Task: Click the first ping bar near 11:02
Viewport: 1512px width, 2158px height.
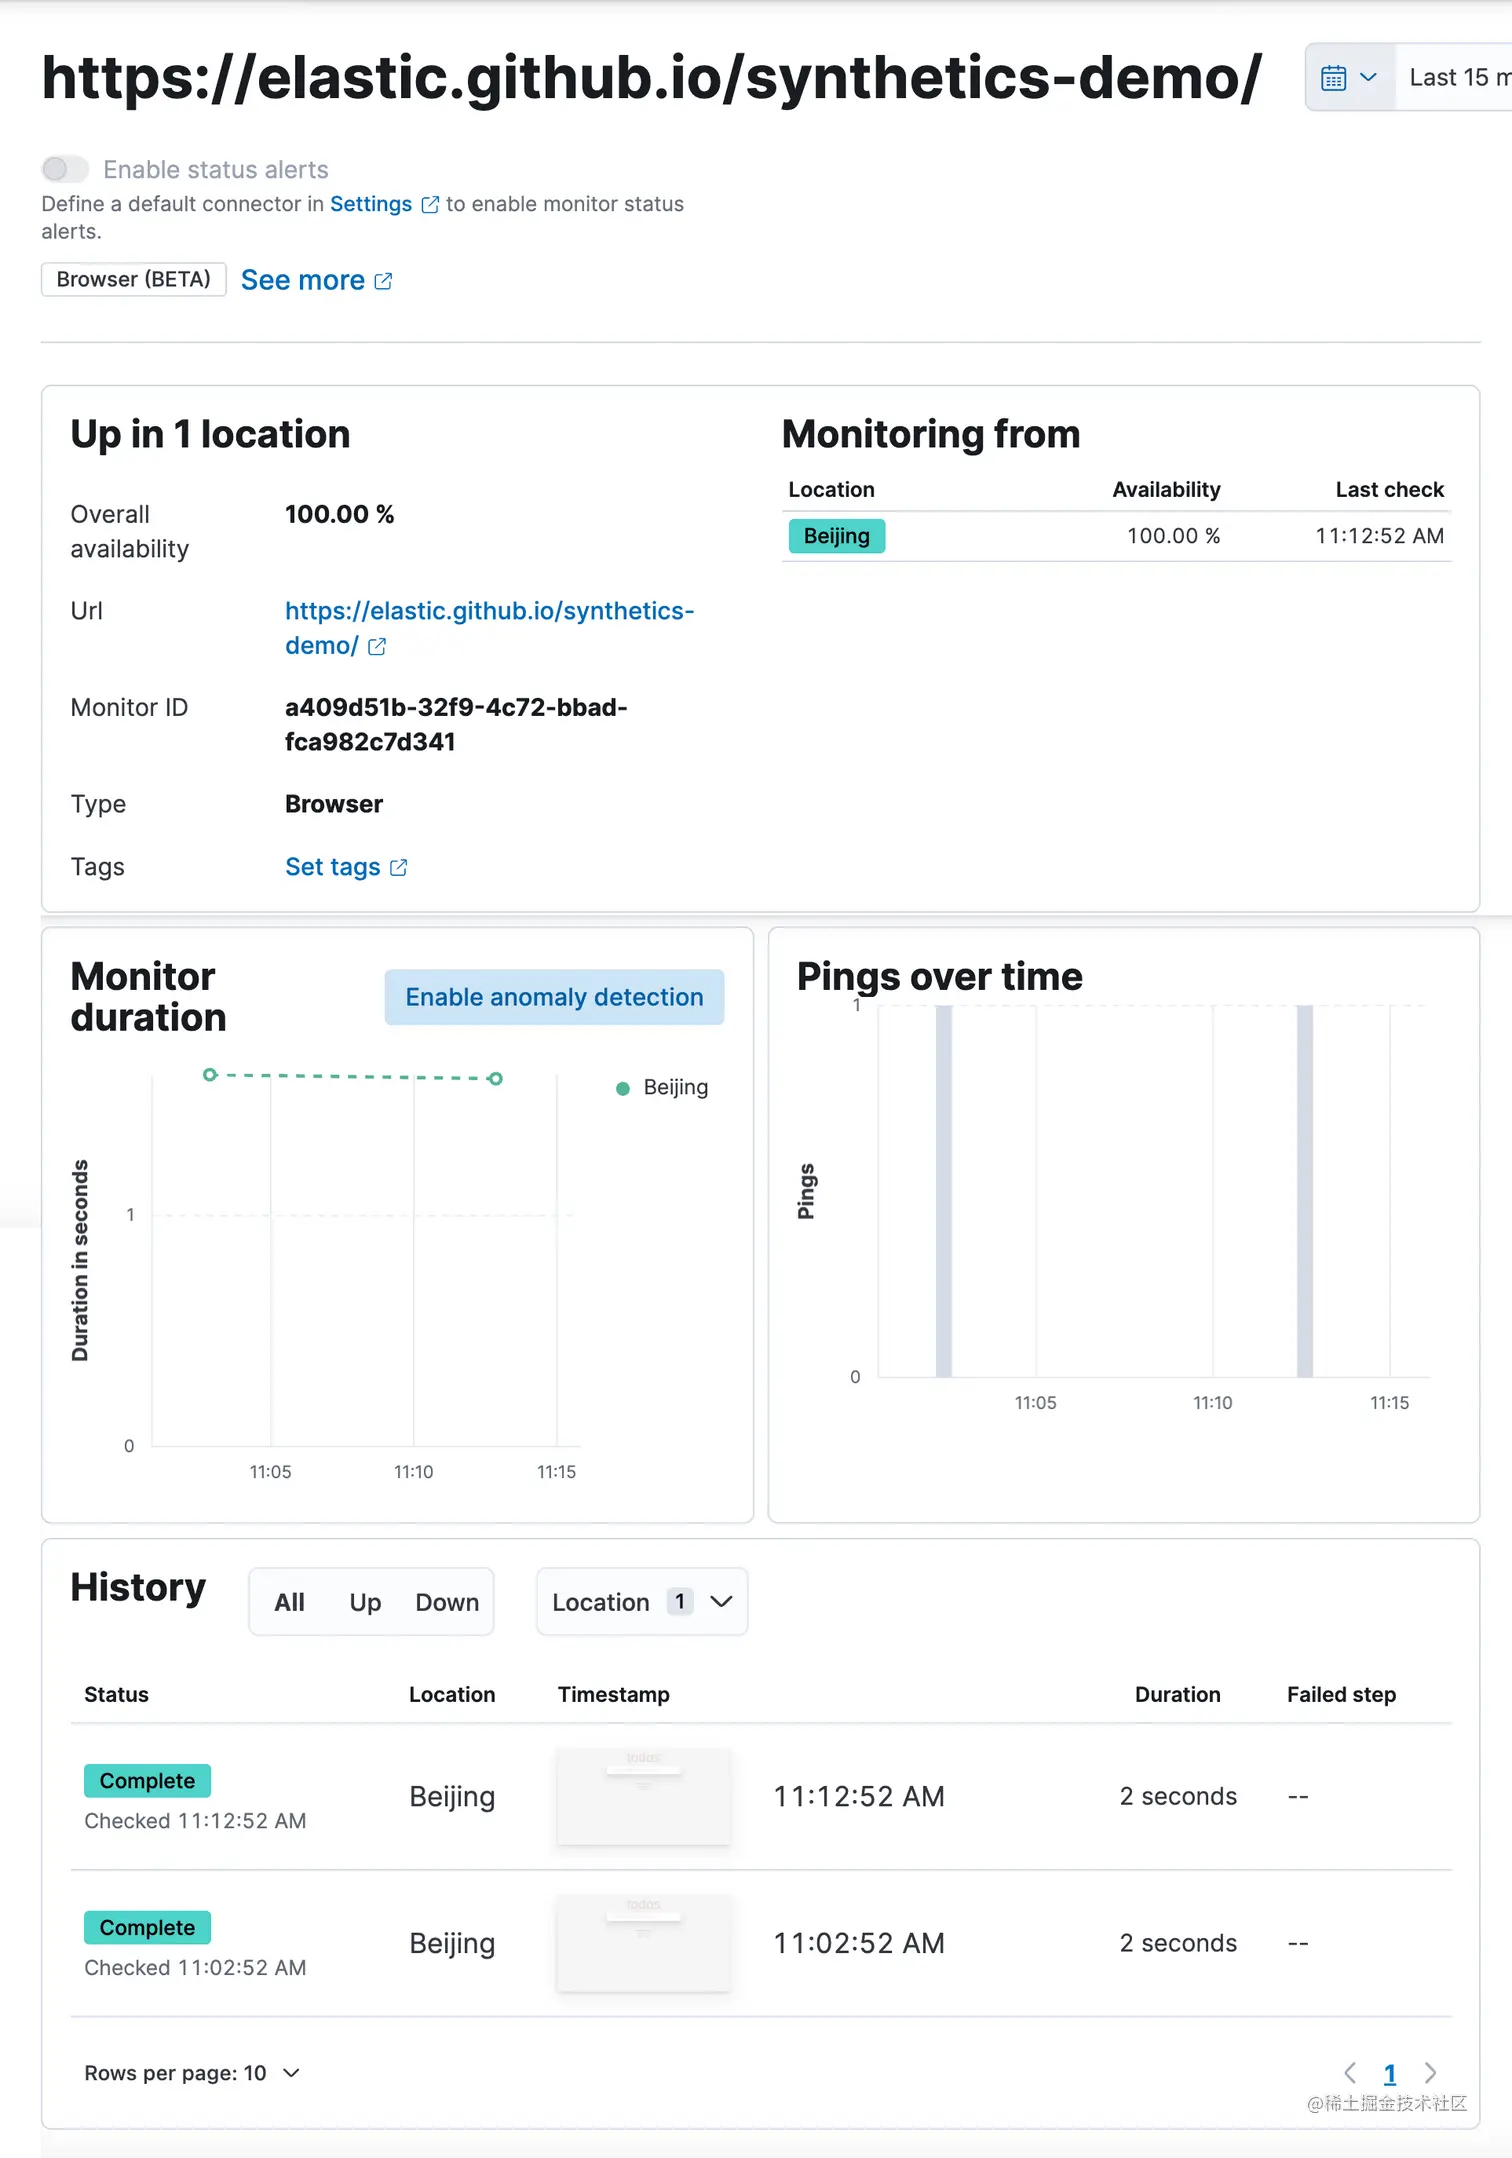Action: [x=943, y=1191]
